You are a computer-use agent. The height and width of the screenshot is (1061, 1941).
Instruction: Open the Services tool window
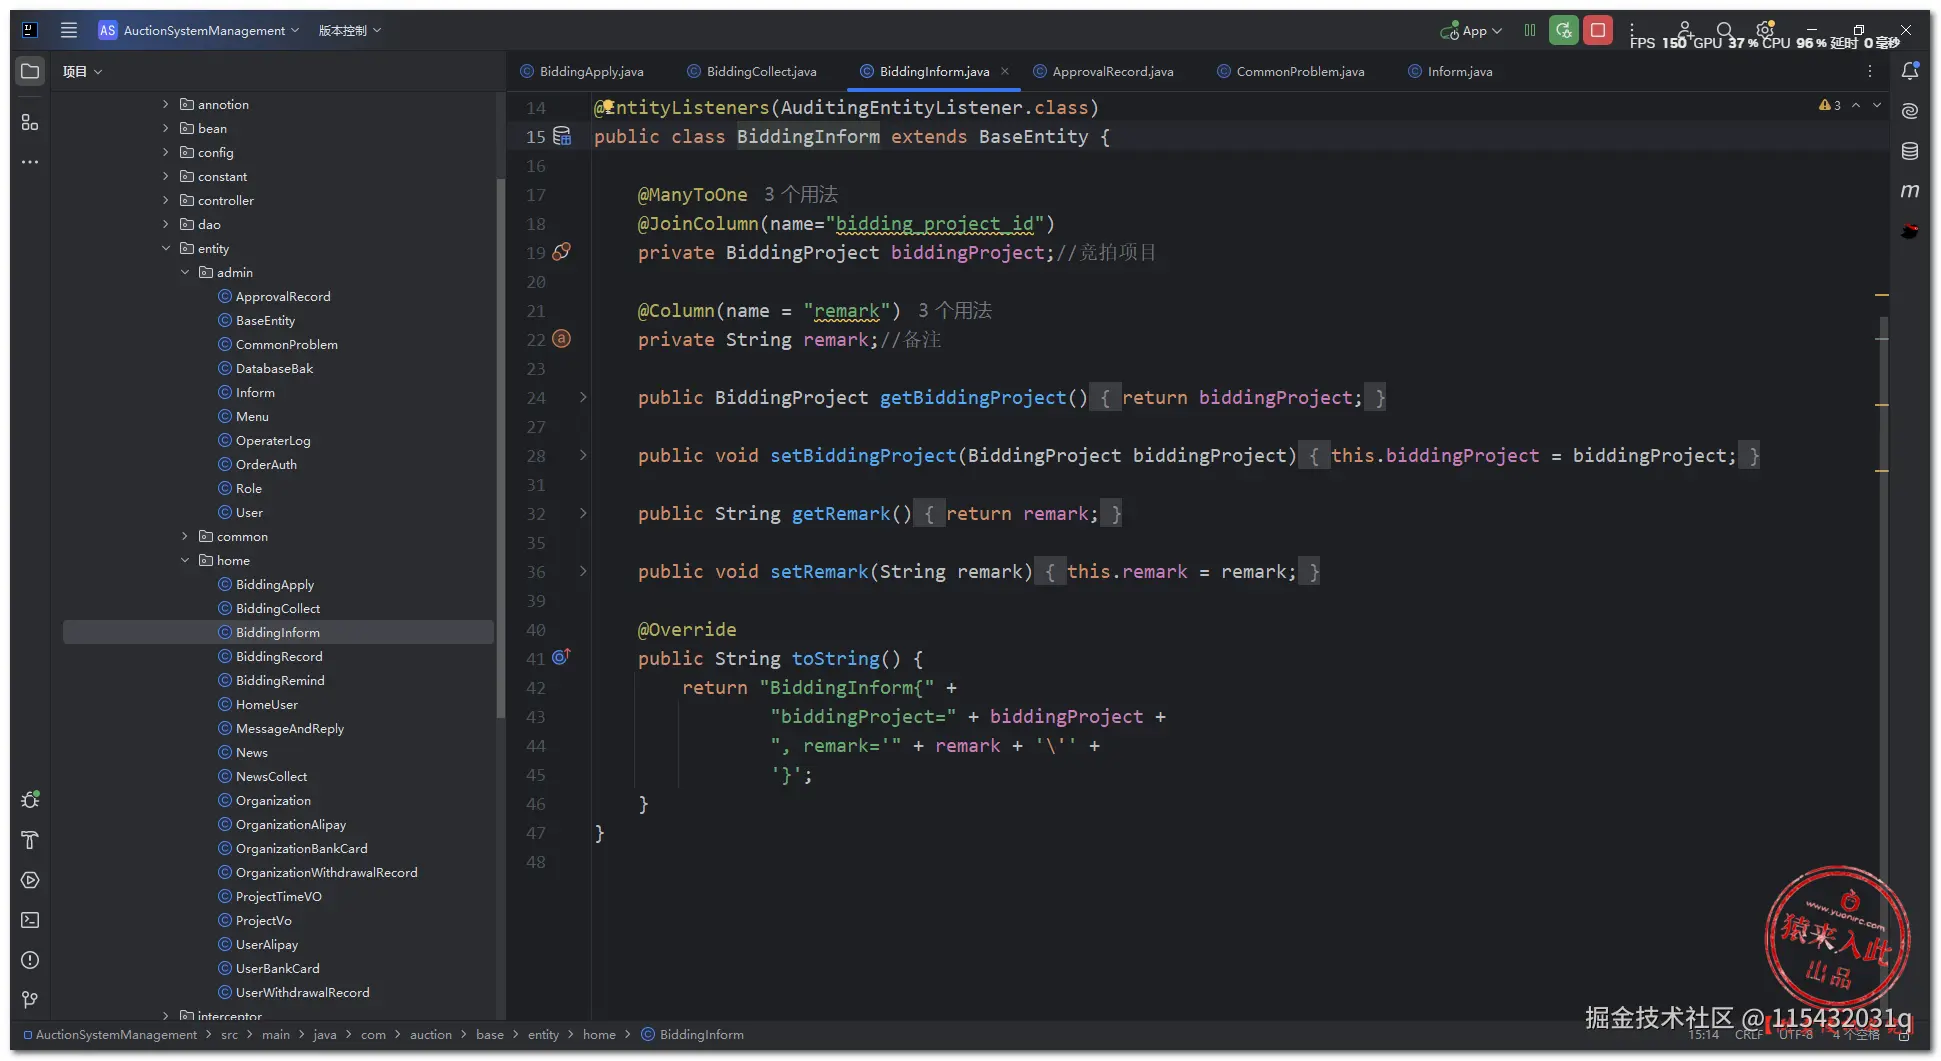coord(30,880)
